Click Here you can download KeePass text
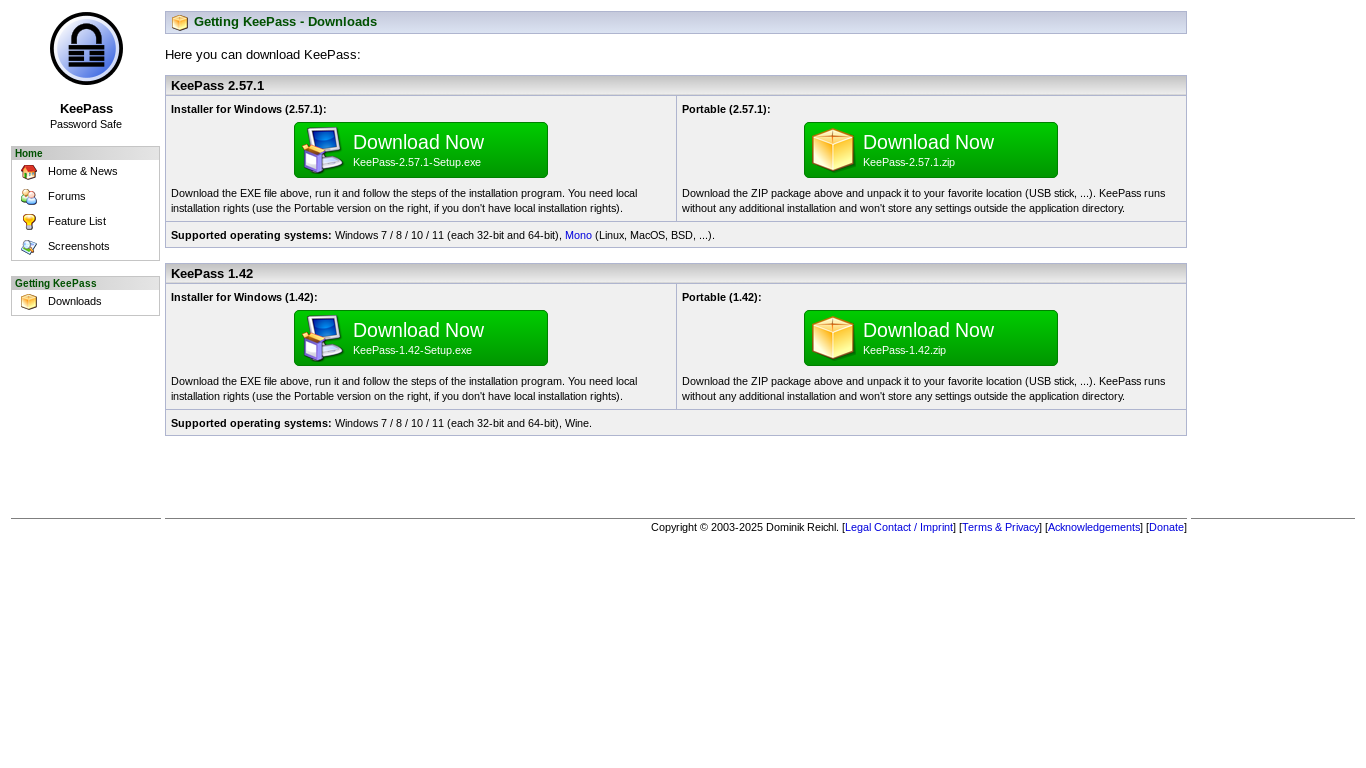Image resolution: width=1366 pixels, height=768 pixels. click(263, 55)
